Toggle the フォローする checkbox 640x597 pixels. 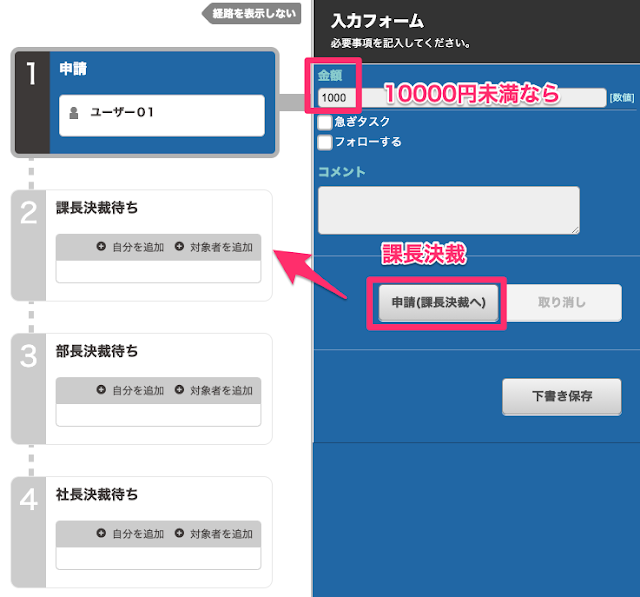click(x=325, y=142)
